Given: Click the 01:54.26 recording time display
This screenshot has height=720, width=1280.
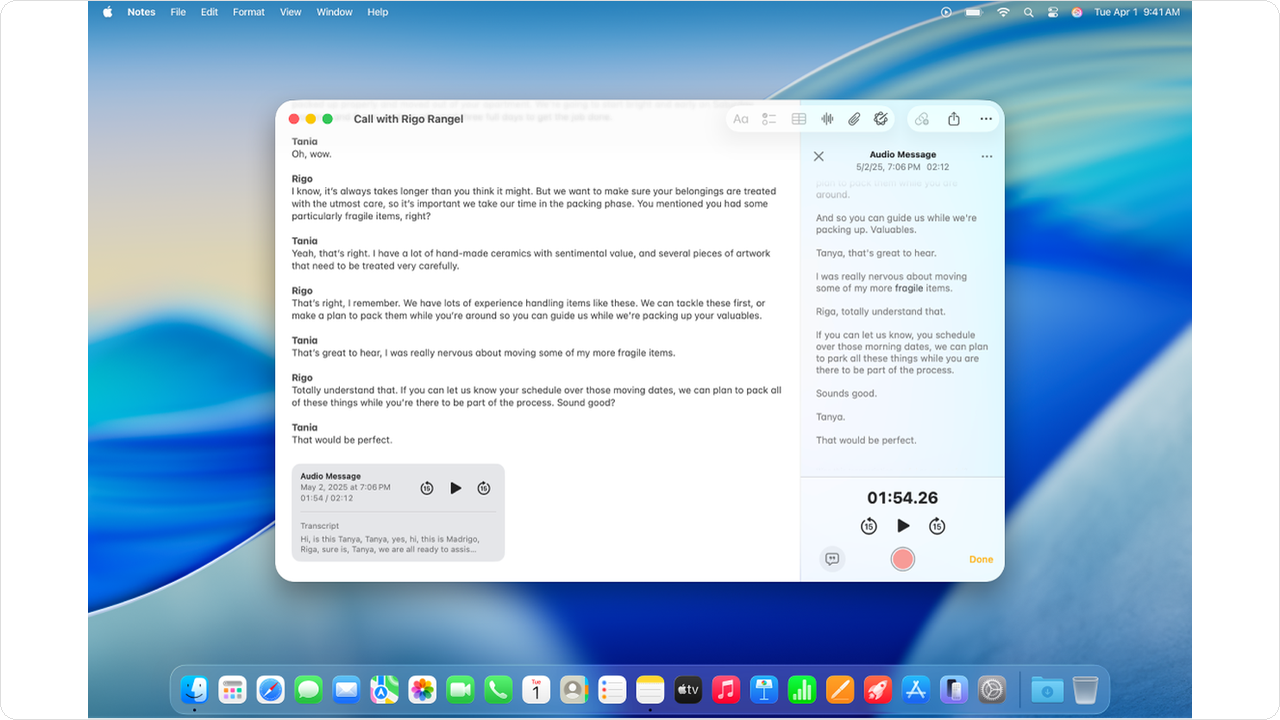Looking at the screenshot, I should coord(903,497).
